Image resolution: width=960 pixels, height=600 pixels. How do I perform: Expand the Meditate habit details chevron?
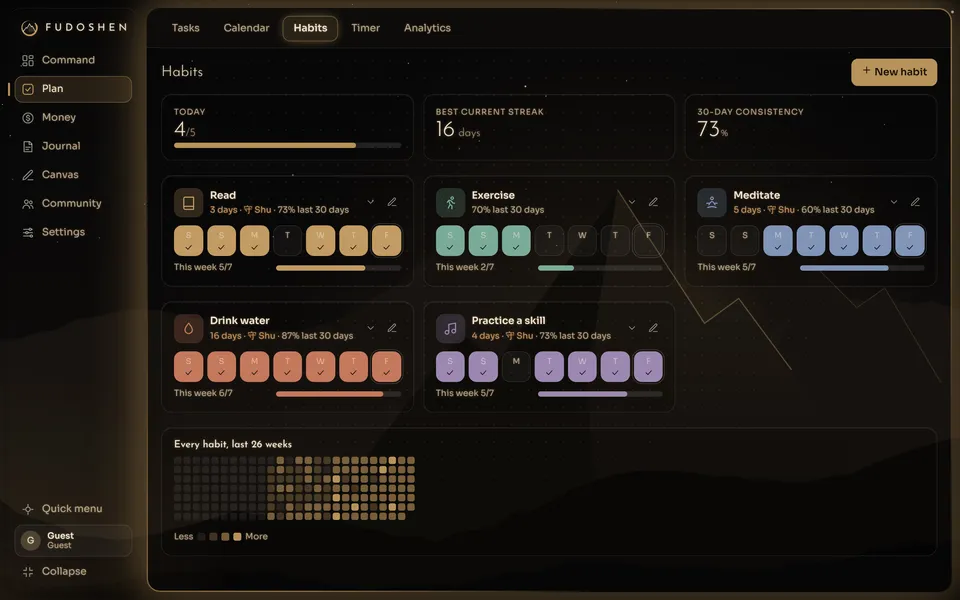pyautogui.click(x=894, y=202)
